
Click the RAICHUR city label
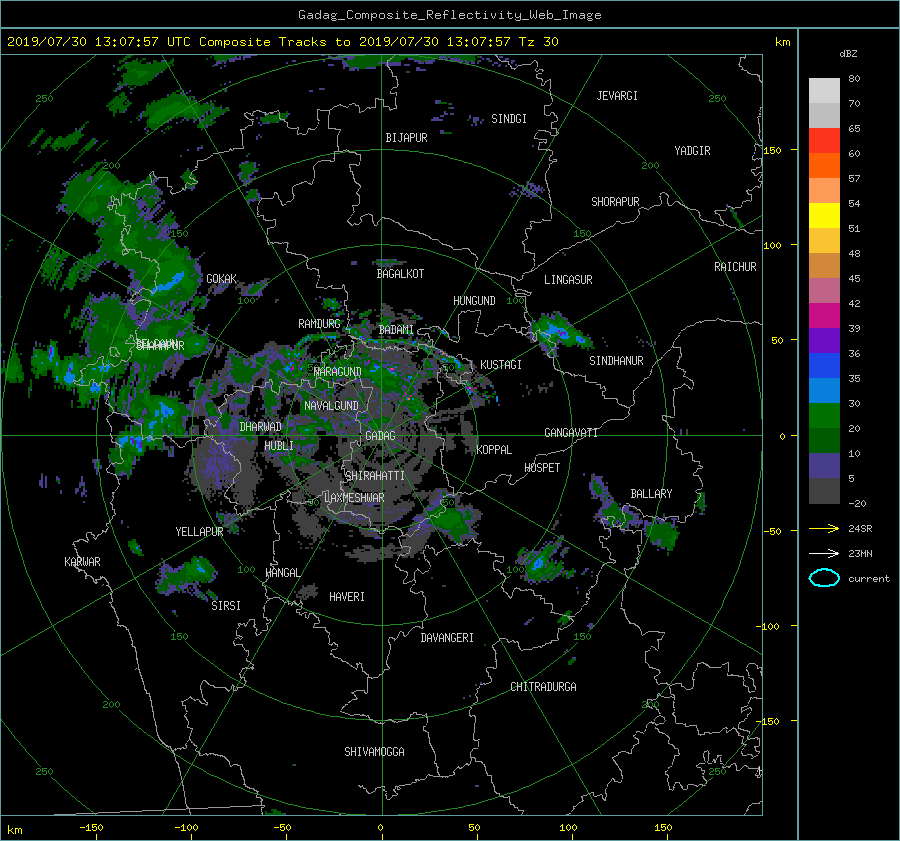735,267
